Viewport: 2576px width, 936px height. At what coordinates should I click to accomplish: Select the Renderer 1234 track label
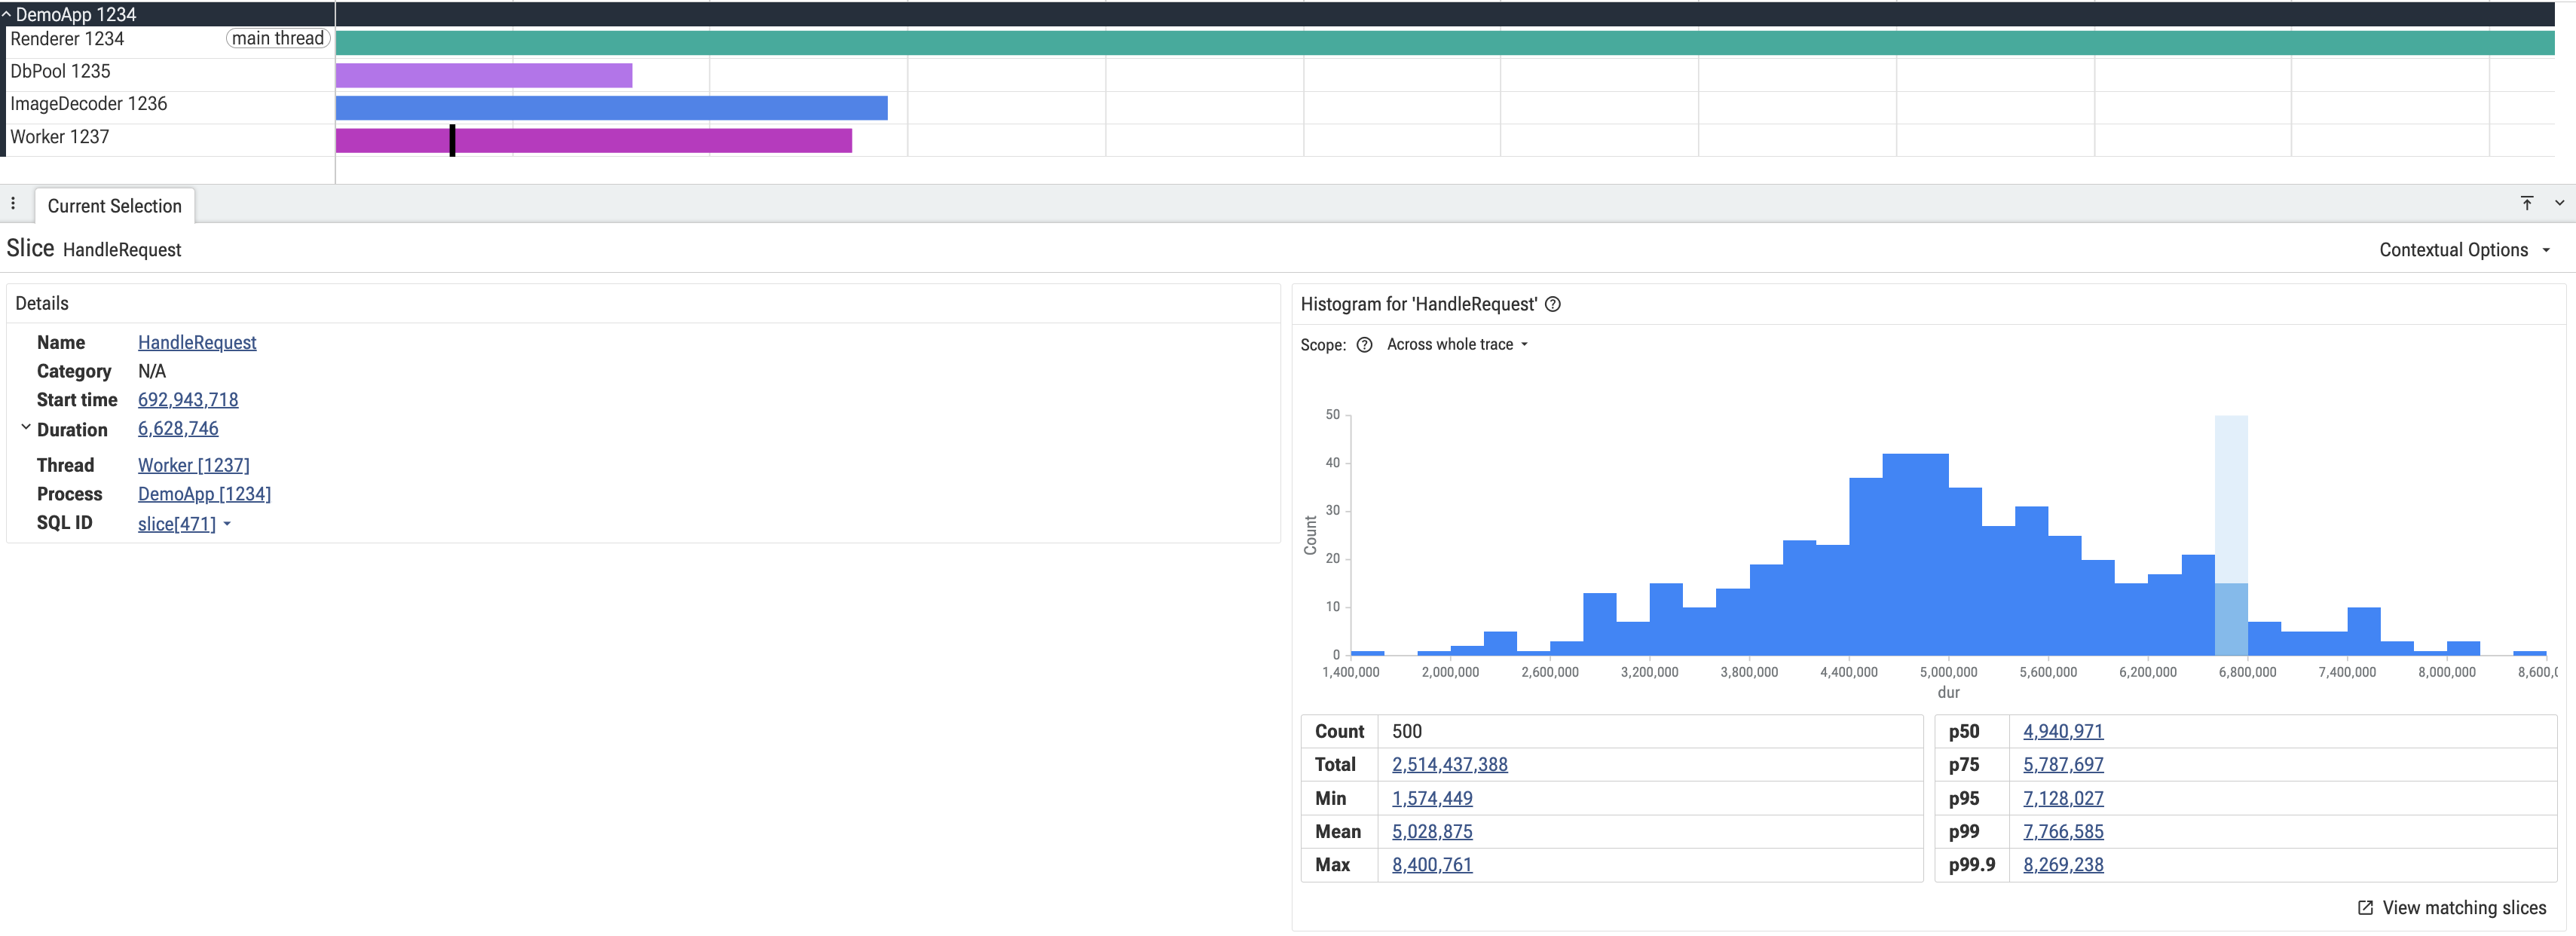pos(67,39)
